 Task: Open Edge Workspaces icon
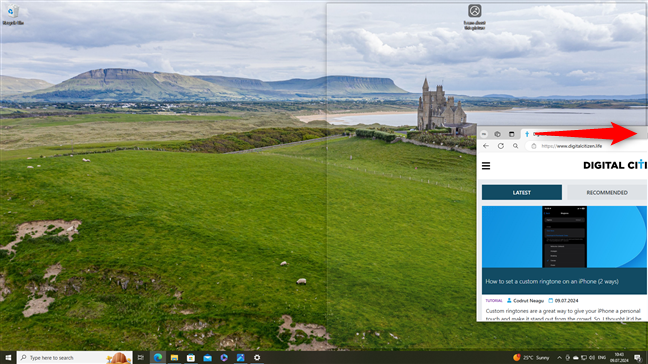coord(498,134)
